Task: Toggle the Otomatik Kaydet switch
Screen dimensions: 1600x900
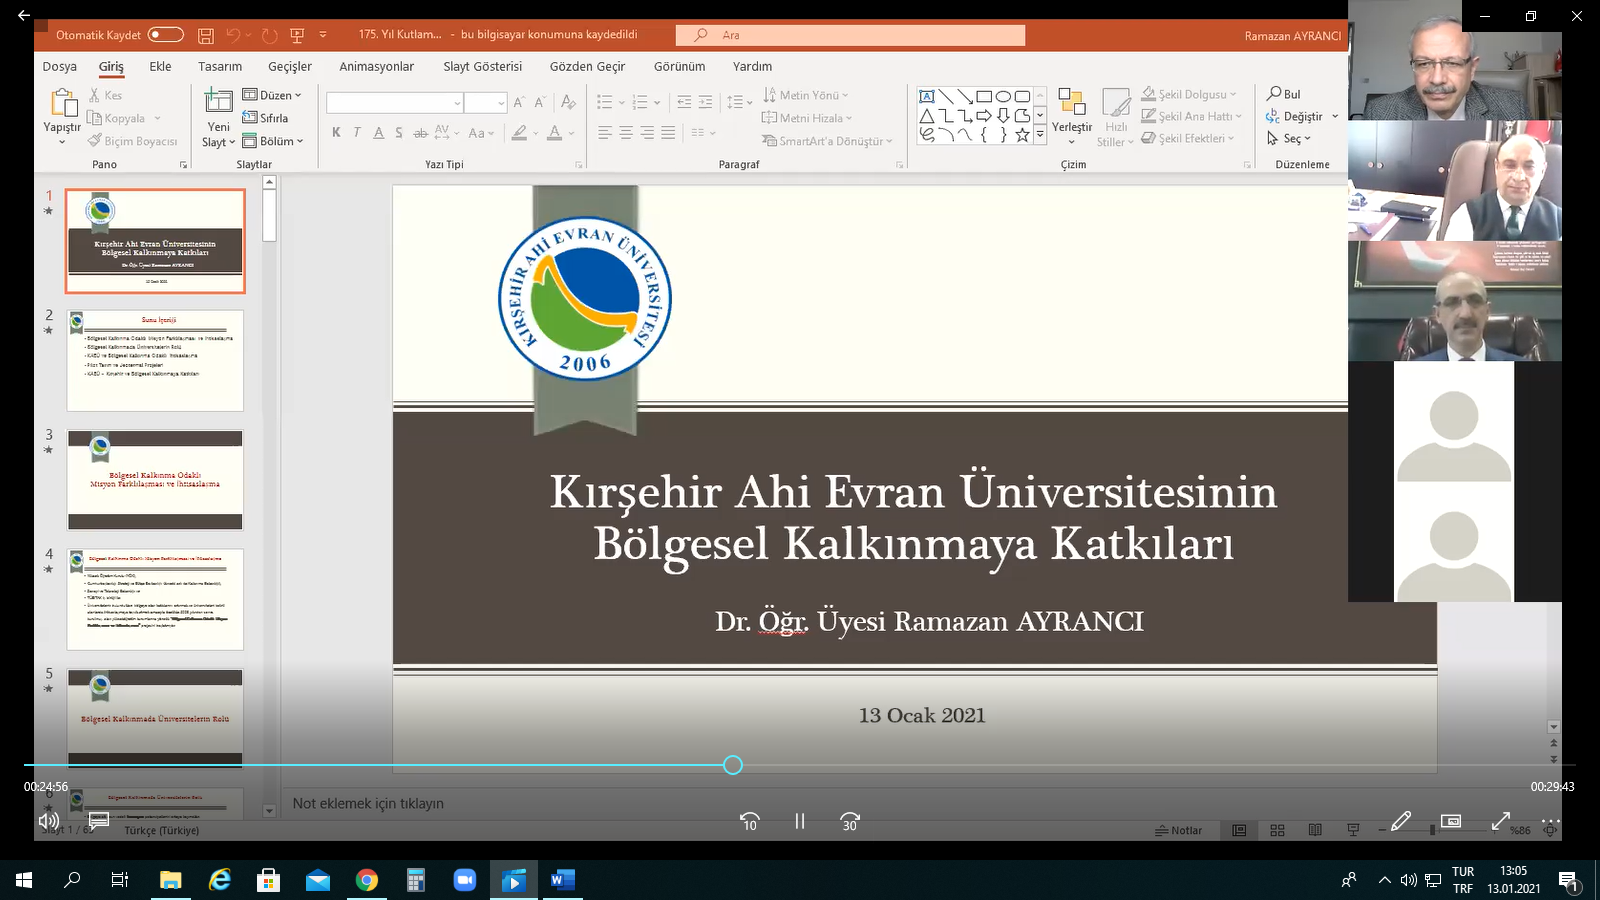Action: pyautogui.click(x=166, y=35)
